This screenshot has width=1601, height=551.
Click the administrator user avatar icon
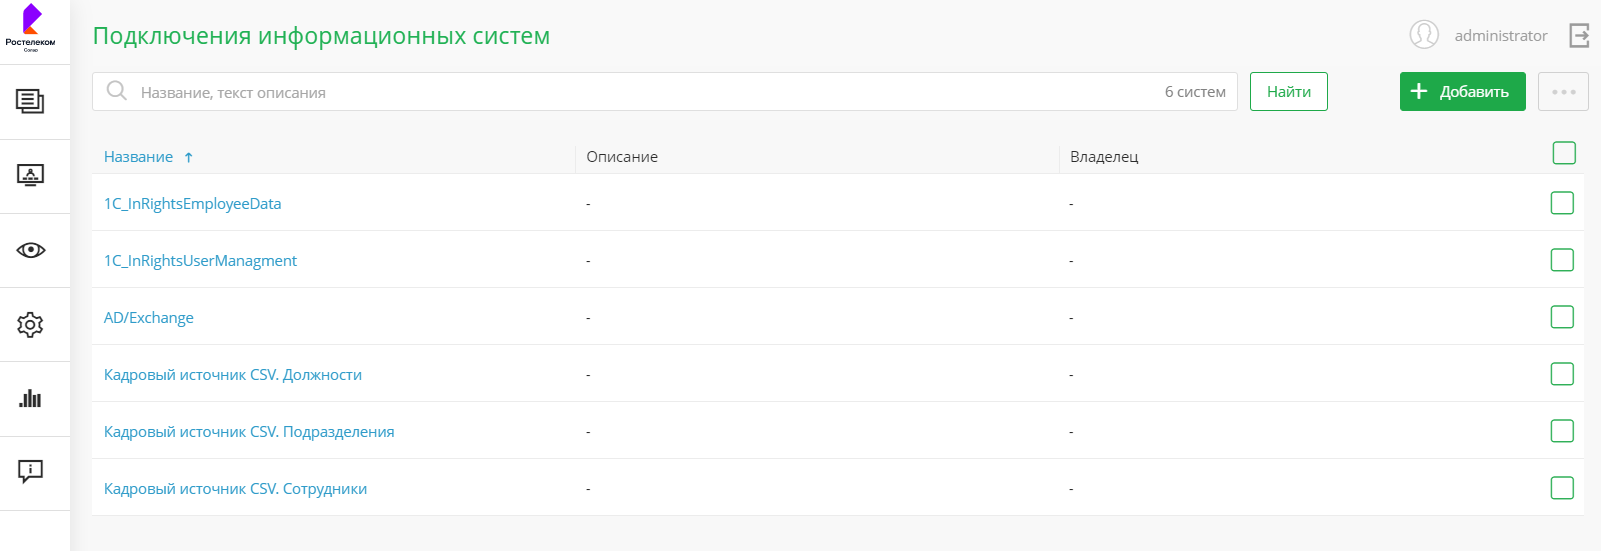(1424, 35)
